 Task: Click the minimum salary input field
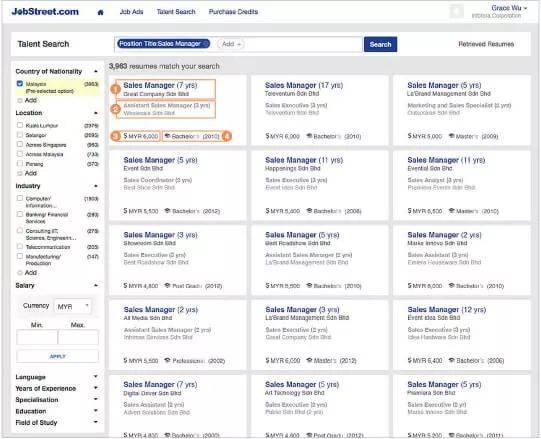(37, 337)
